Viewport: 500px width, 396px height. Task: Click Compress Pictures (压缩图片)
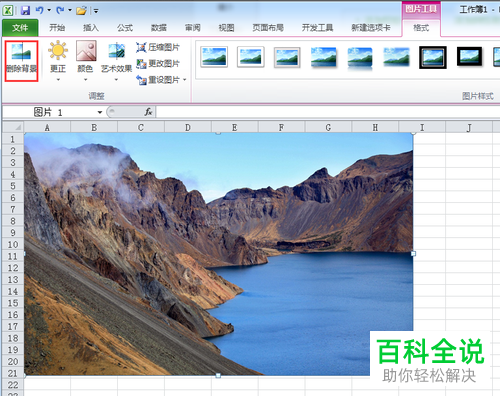click(158, 47)
